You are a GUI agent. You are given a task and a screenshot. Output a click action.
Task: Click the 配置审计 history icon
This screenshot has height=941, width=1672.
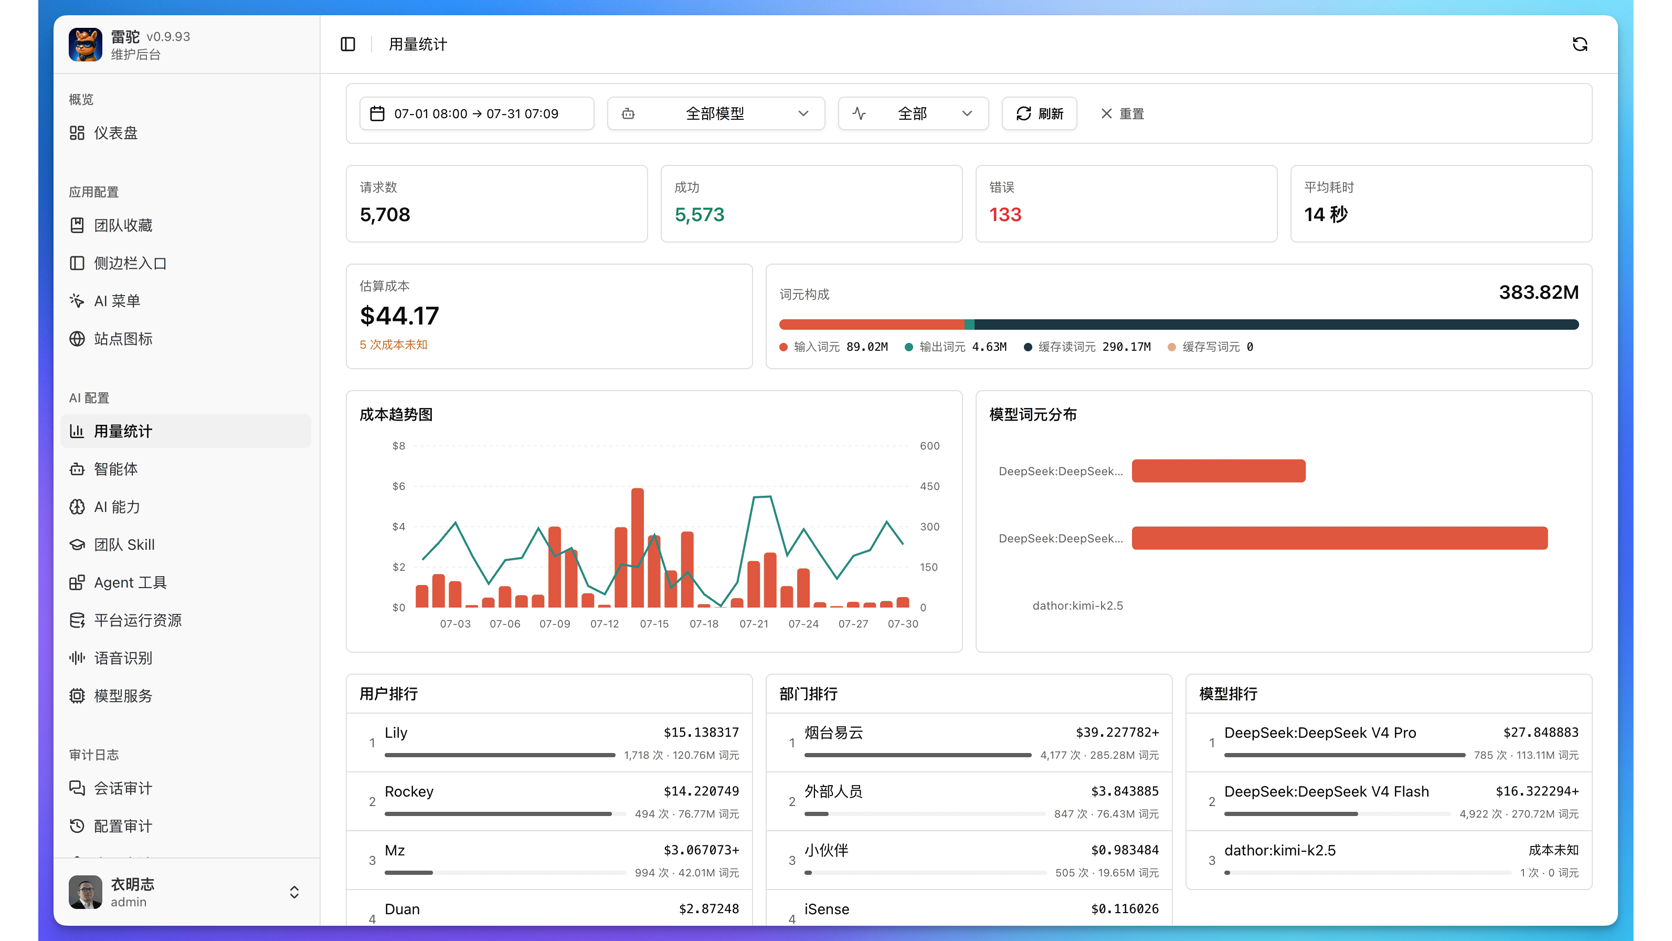click(77, 826)
